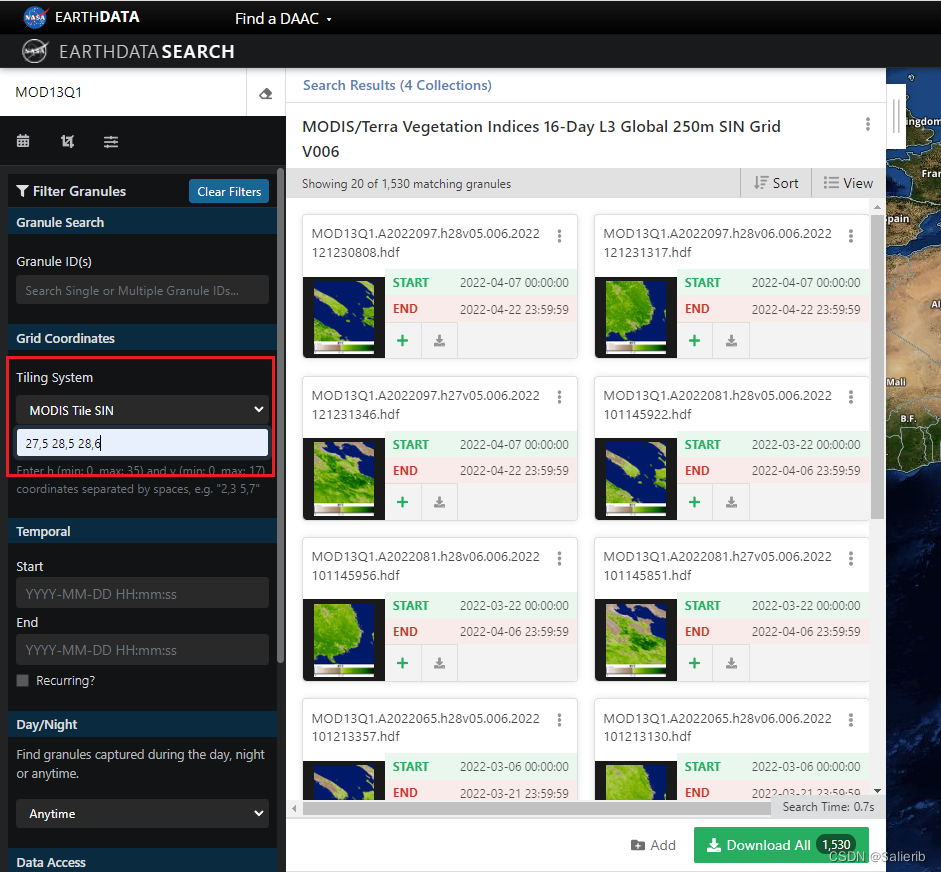The height and width of the screenshot is (872, 941).
Task: Open options for h27v05 A2022081 granule
Action: click(x=851, y=559)
